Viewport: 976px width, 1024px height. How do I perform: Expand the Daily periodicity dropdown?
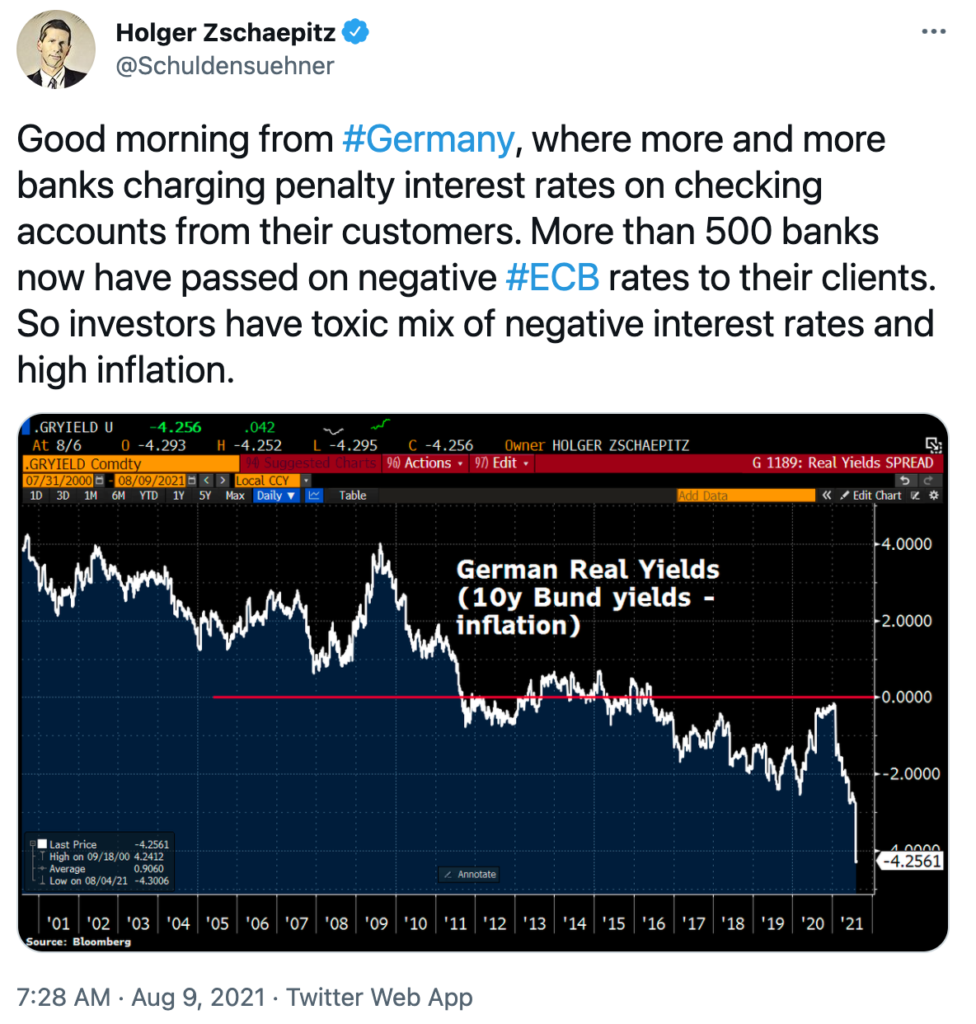[276, 496]
